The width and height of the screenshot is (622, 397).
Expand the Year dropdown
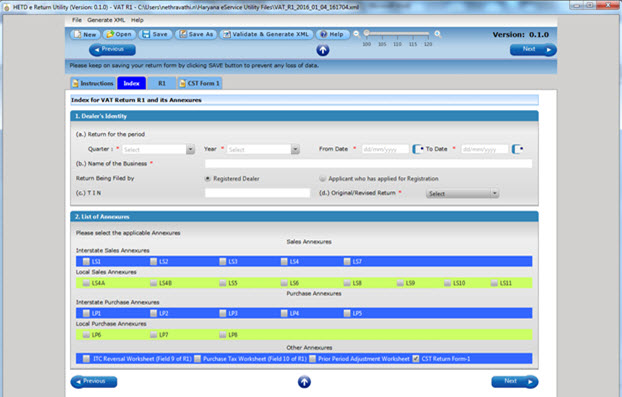[x=295, y=150]
